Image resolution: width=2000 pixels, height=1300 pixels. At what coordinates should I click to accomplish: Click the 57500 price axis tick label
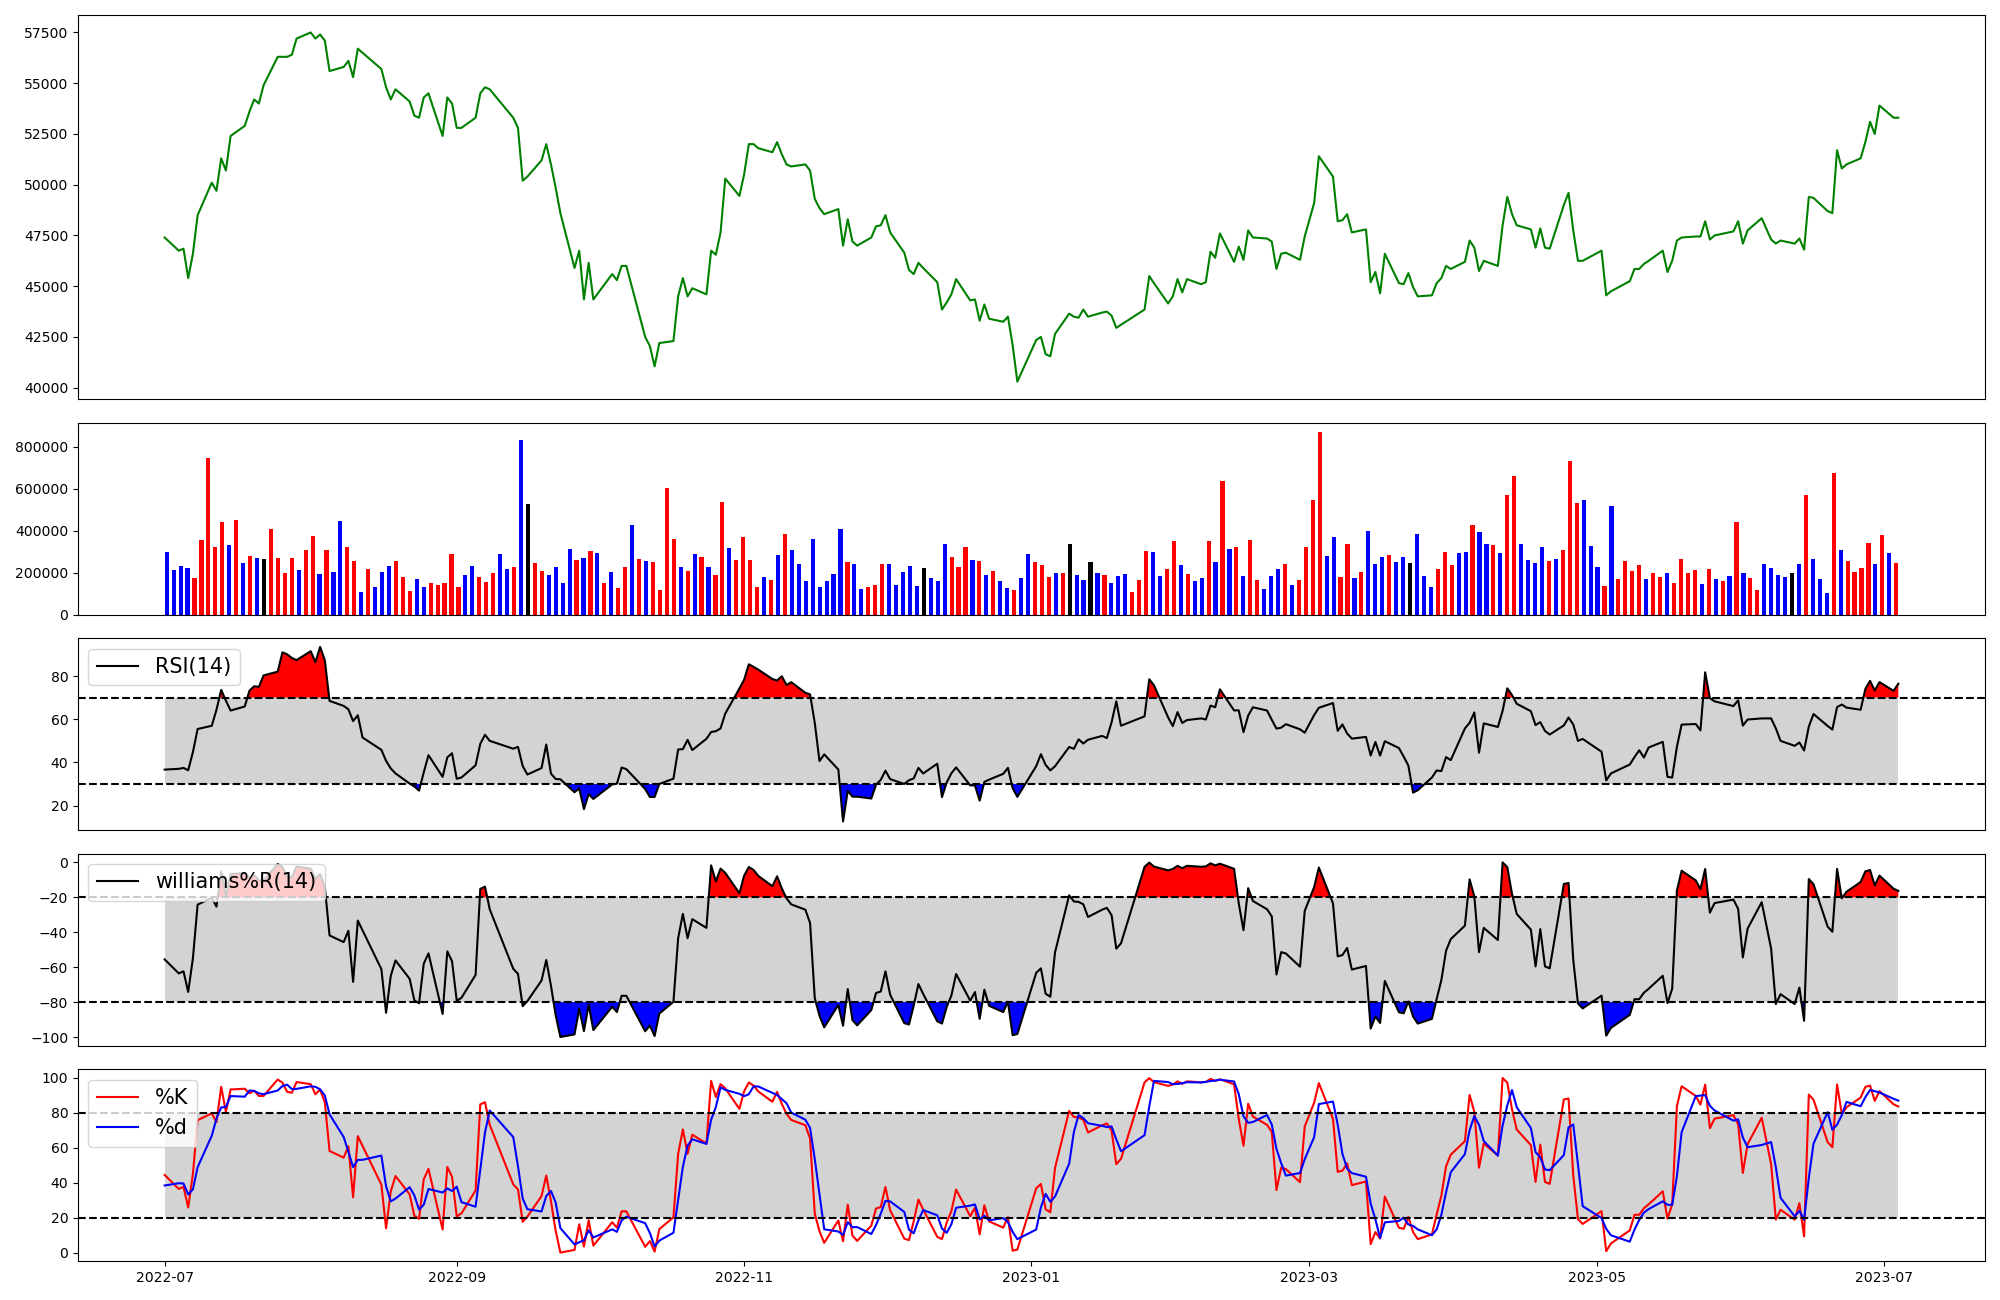click(x=46, y=33)
